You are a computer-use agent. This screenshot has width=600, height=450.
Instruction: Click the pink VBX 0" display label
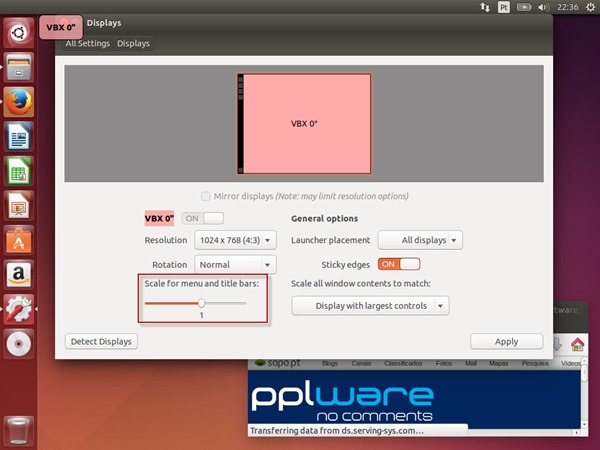[x=159, y=218]
